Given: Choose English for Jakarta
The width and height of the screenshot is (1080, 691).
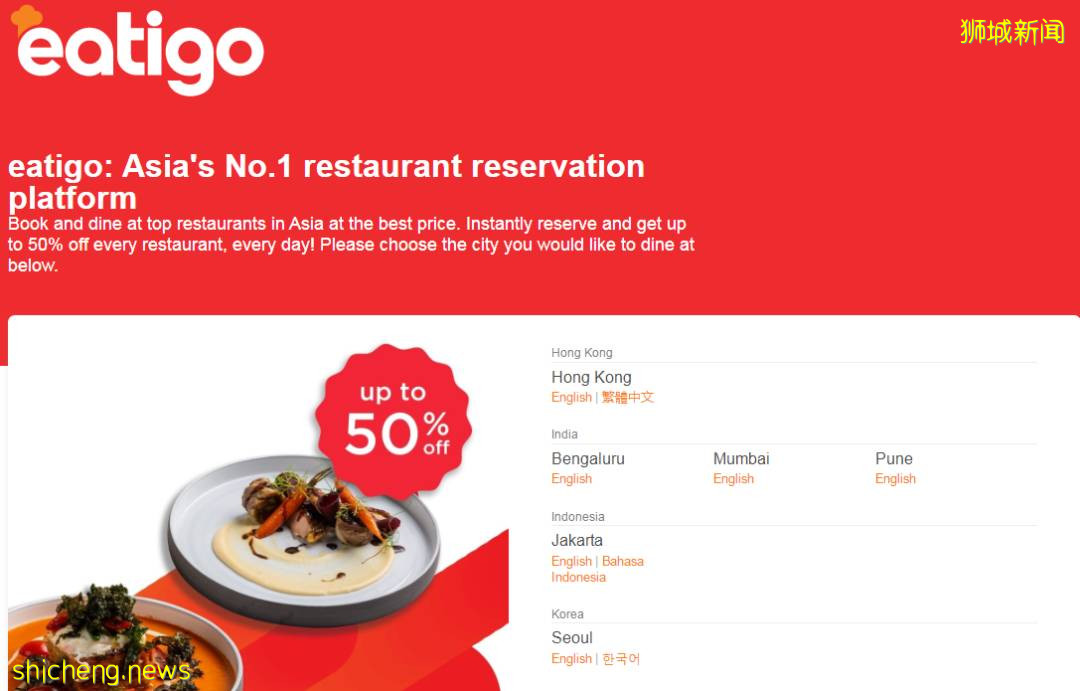Looking at the screenshot, I should 571,561.
